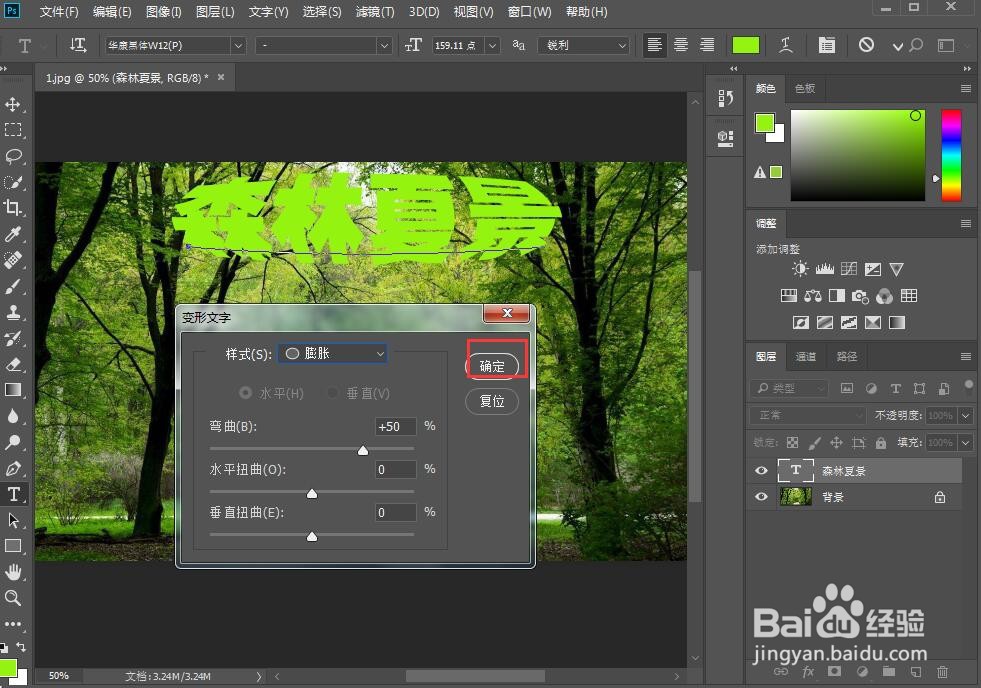Hide the 背景 layer
Image resolution: width=981 pixels, height=688 pixels.
click(x=761, y=497)
